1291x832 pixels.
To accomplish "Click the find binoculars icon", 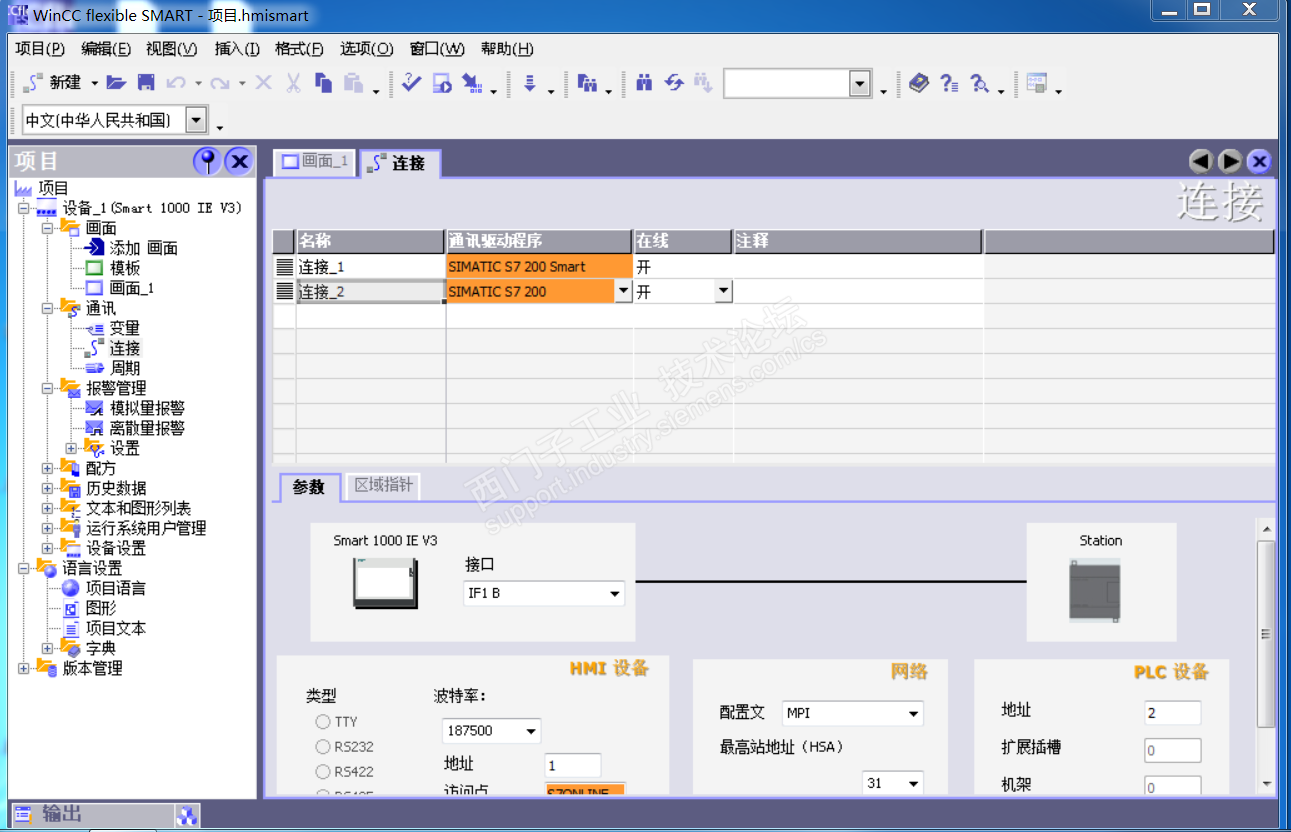I will click(644, 83).
